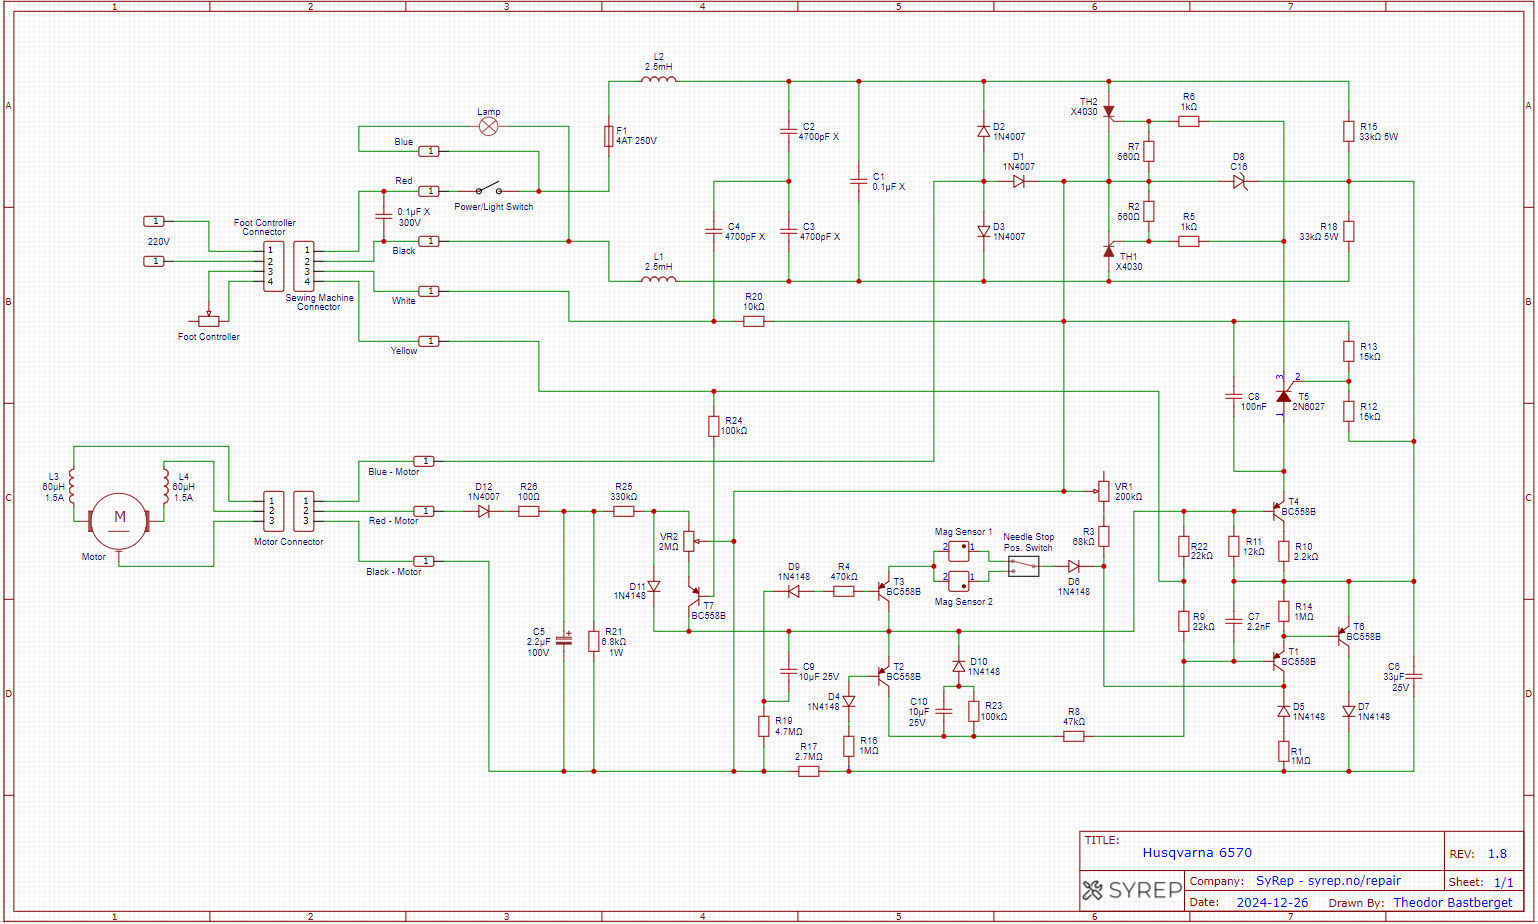Open the syrep.no/repair company link

tap(1328, 881)
